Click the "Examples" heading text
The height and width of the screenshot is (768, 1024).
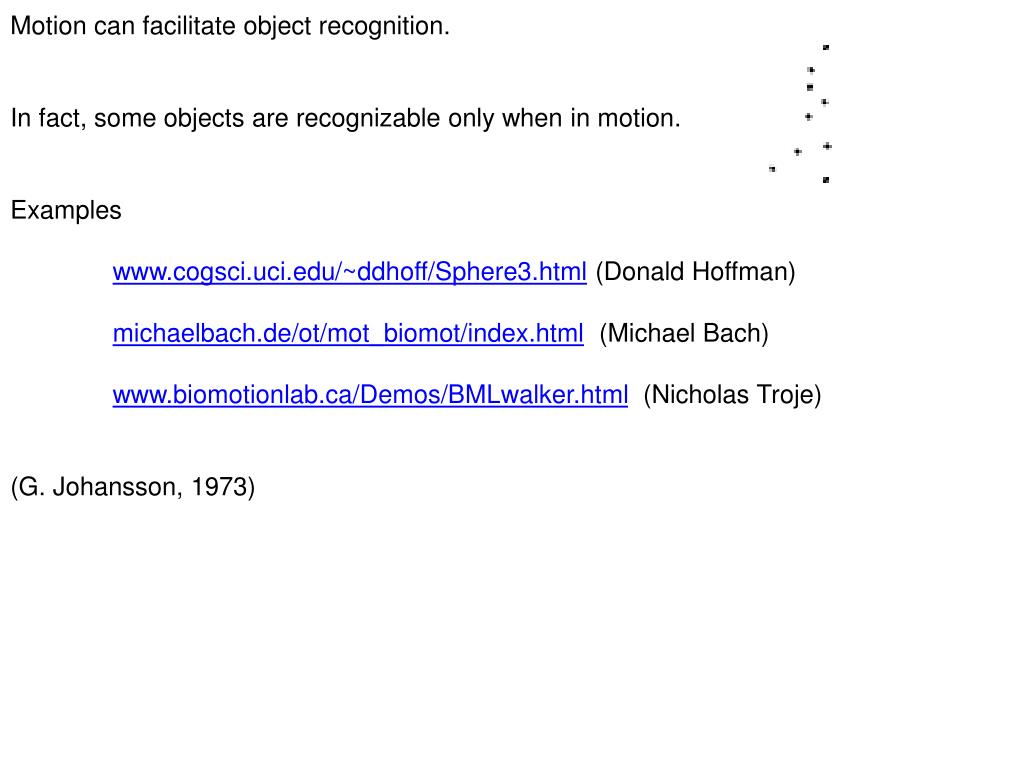pyautogui.click(x=66, y=211)
